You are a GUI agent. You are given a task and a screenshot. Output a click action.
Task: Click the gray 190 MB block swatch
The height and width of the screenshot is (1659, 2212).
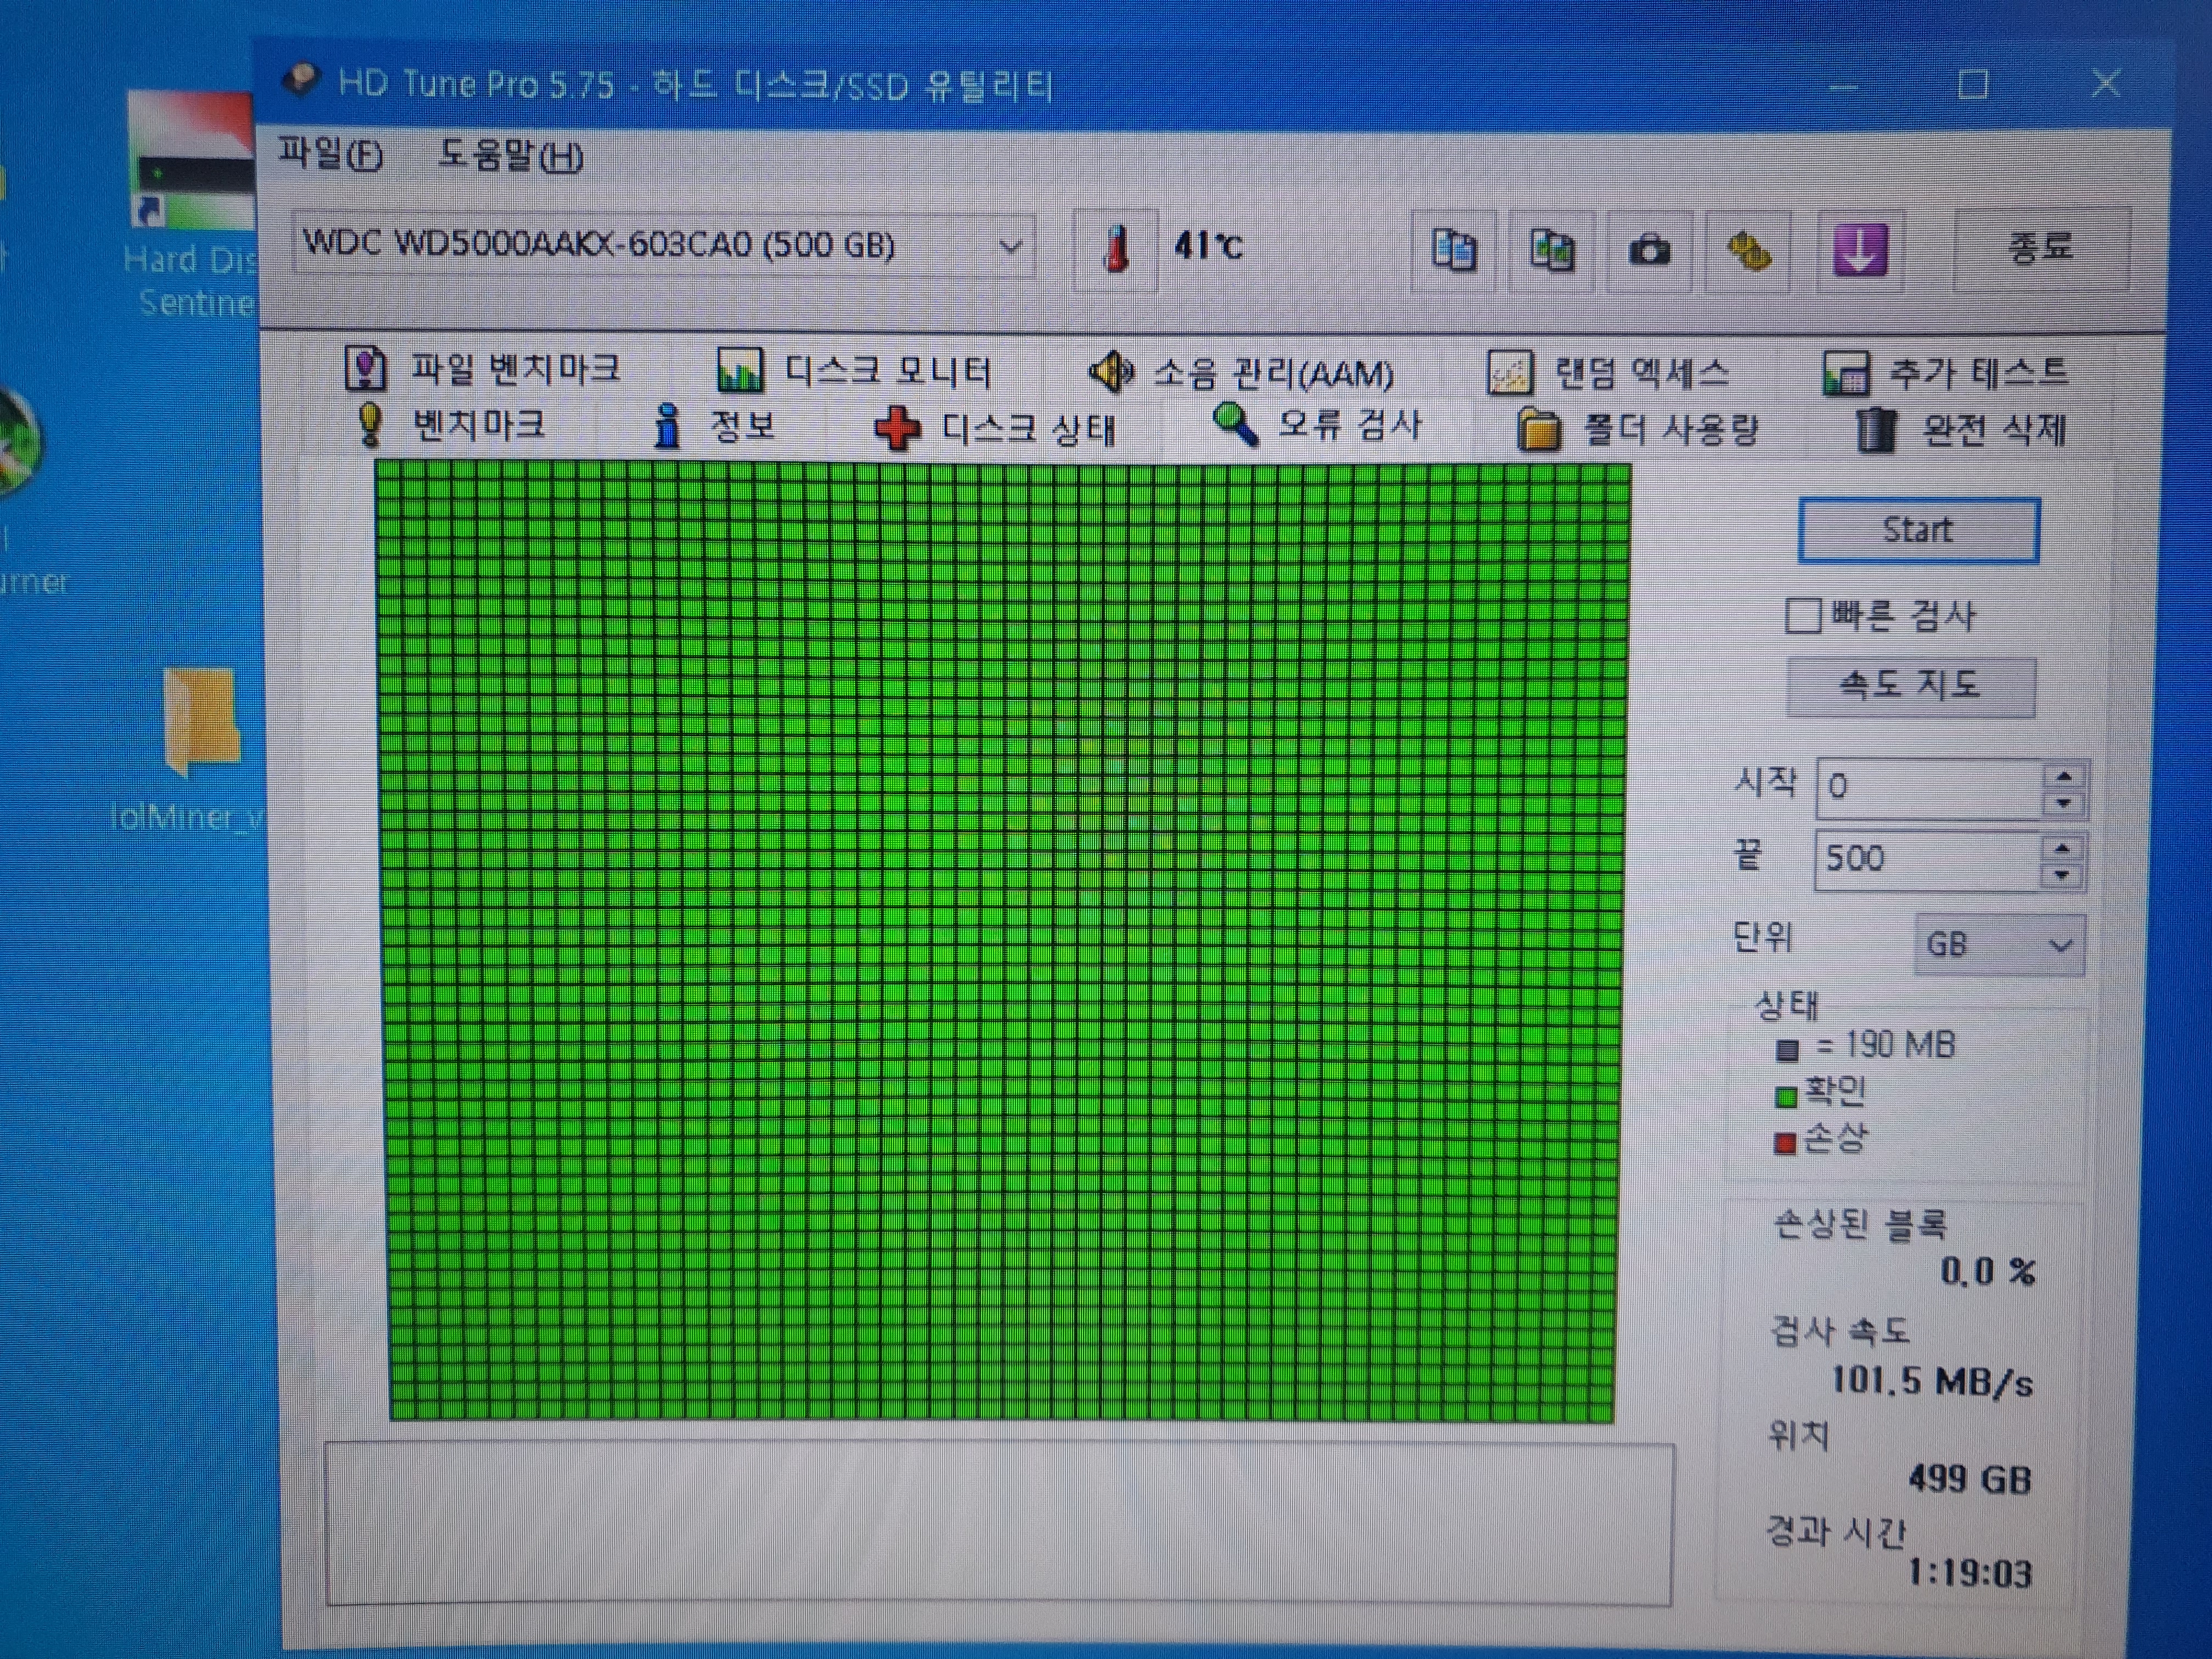pyautogui.click(x=1787, y=1050)
